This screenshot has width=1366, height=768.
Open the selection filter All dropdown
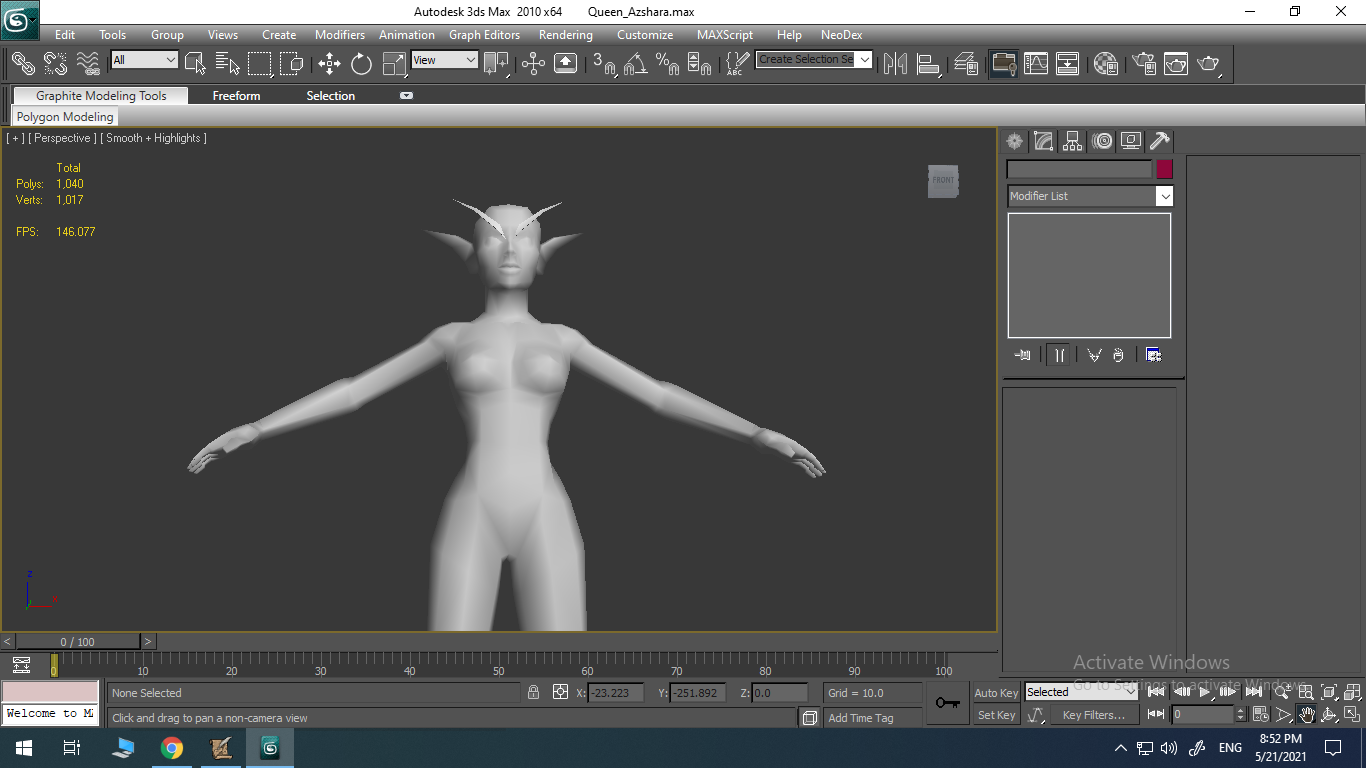point(144,60)
